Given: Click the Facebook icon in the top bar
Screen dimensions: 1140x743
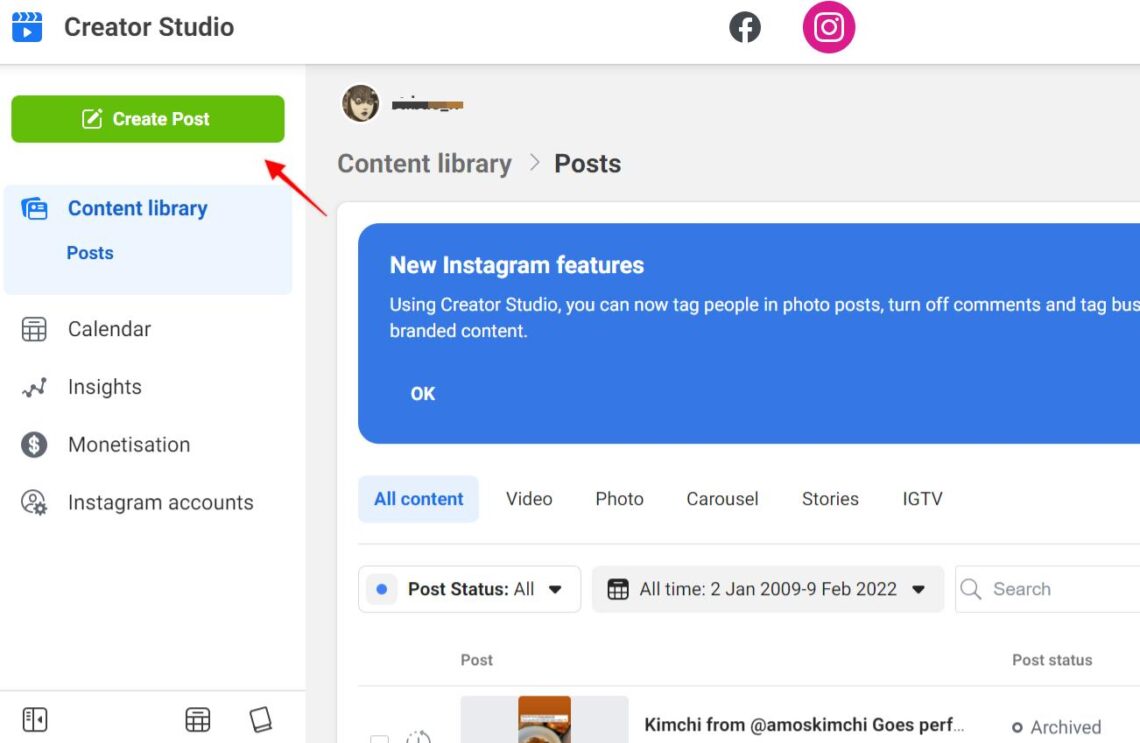Looking at the screenshot, I should (x=744, y=27).
